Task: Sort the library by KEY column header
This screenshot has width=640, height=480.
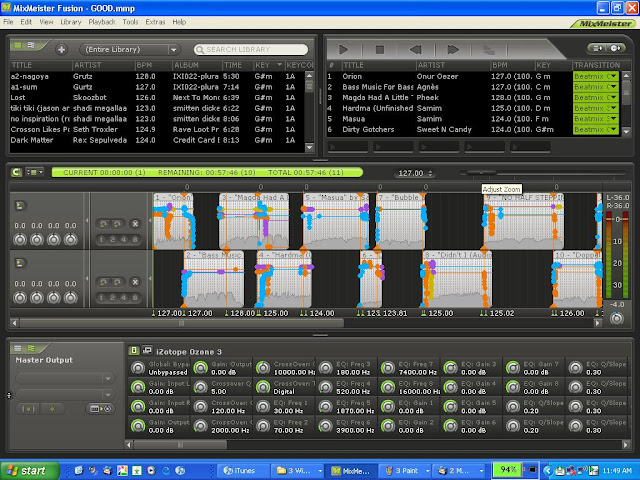Action: (x=269, y=65)
